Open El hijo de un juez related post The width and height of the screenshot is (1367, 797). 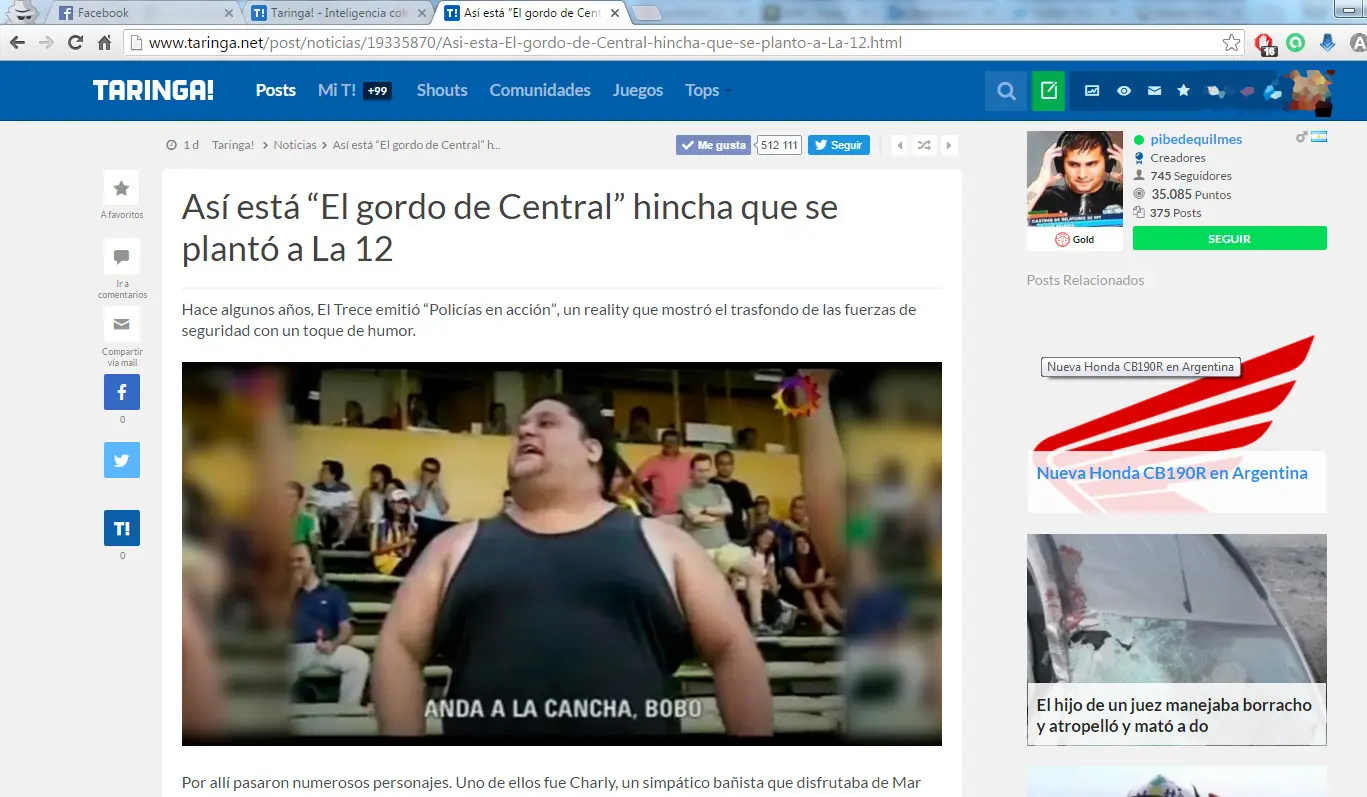pos(1174,715)
